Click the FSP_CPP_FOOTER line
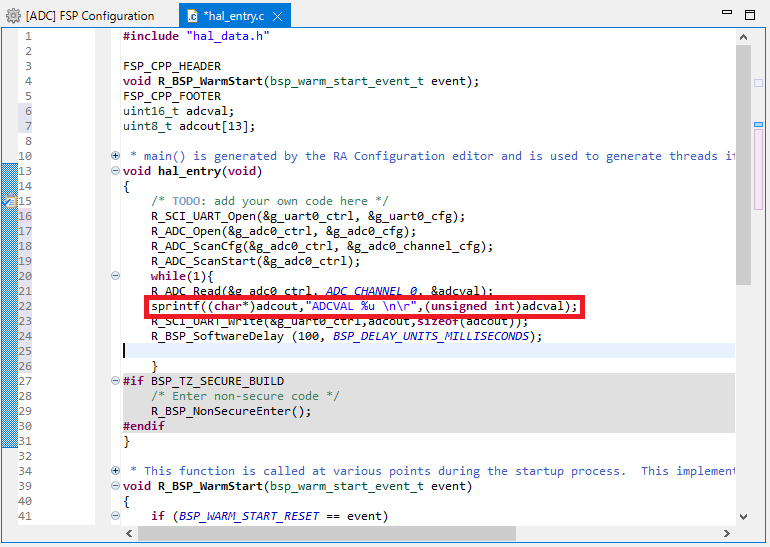This screenshot has width=770, height=547. (172, 96)
